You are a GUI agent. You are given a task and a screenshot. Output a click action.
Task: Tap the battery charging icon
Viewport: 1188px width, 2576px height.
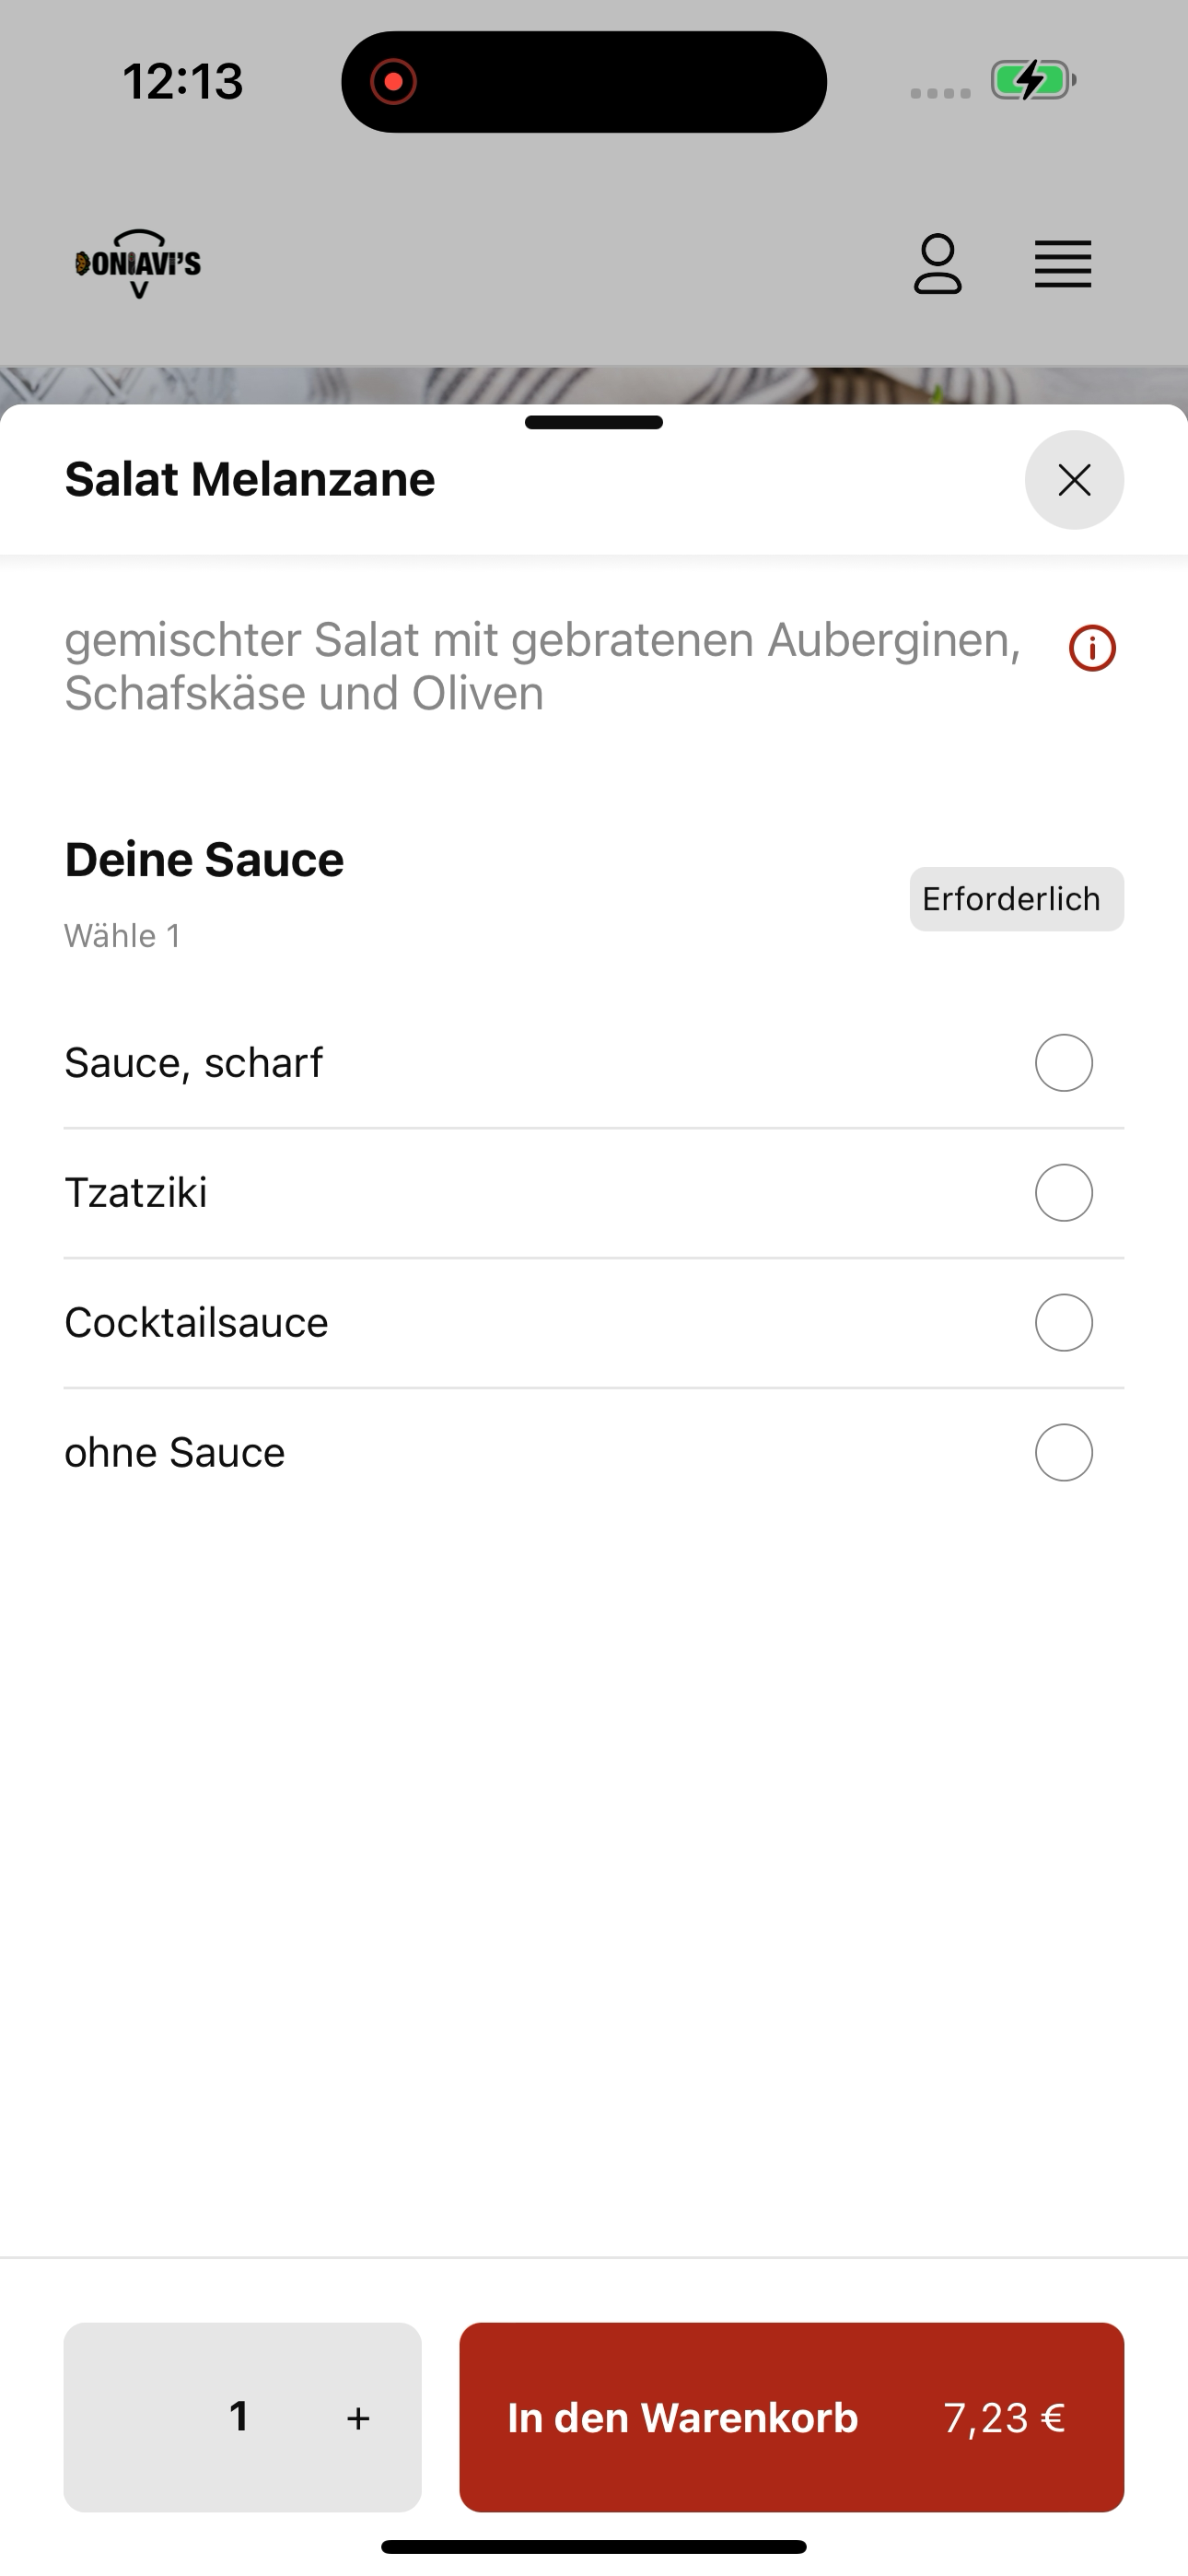(x=1033, y=80)
